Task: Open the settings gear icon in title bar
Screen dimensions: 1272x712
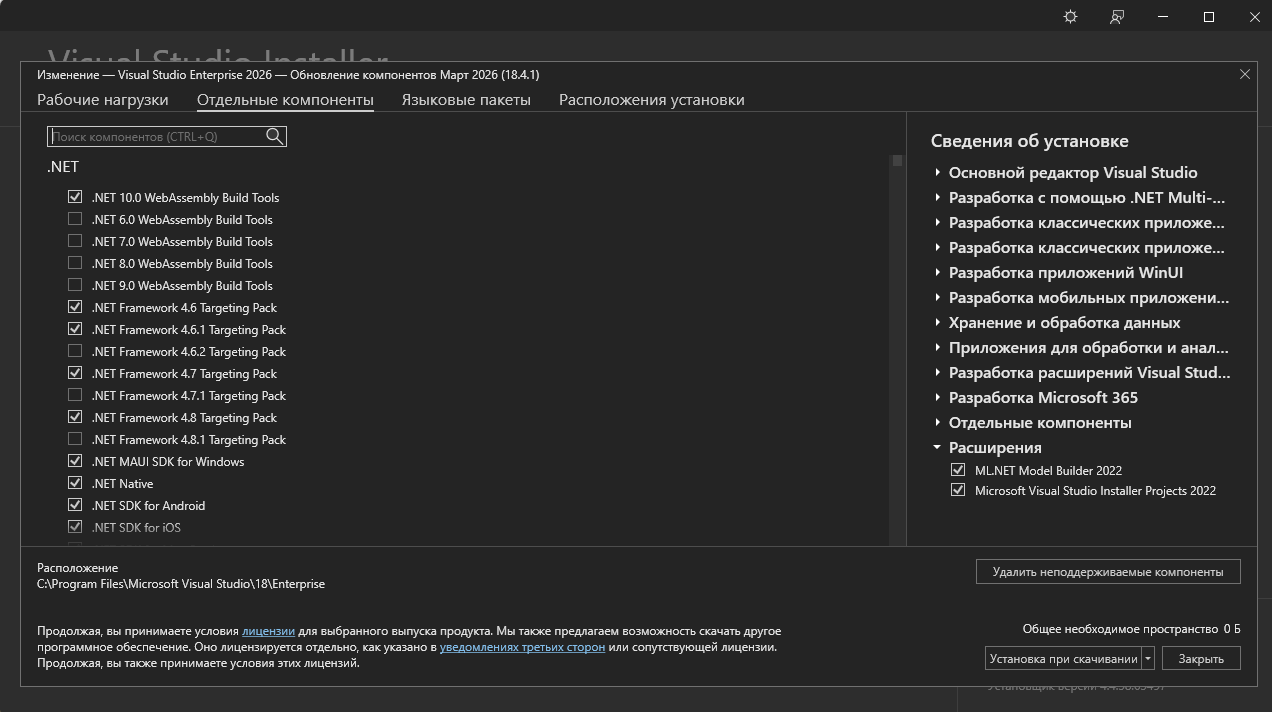Action: [1070, 17]
